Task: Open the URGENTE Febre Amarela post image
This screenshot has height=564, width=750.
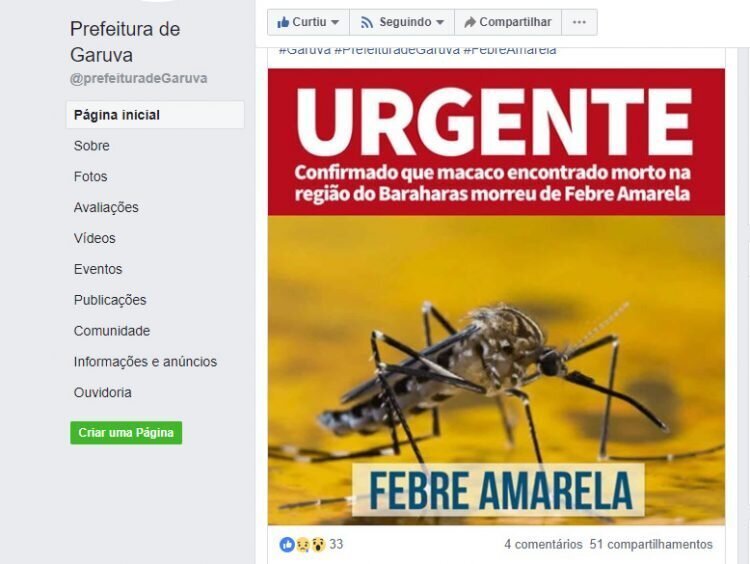Action: pos(496,297)
